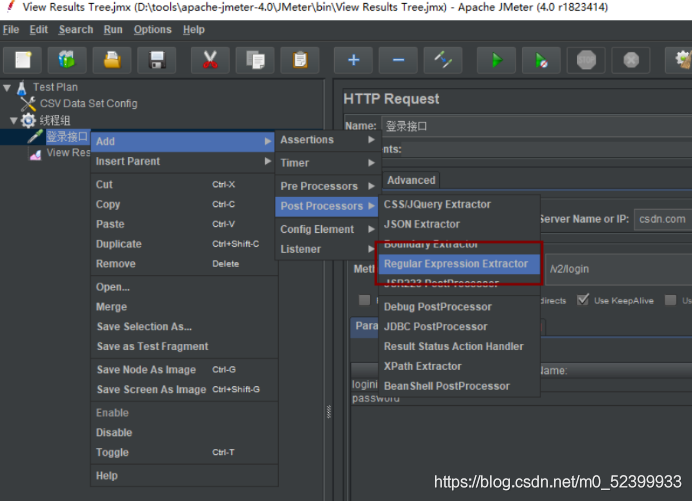
Task: Toggle the Use KeepAlive checkbox
Action: point(583,300)
